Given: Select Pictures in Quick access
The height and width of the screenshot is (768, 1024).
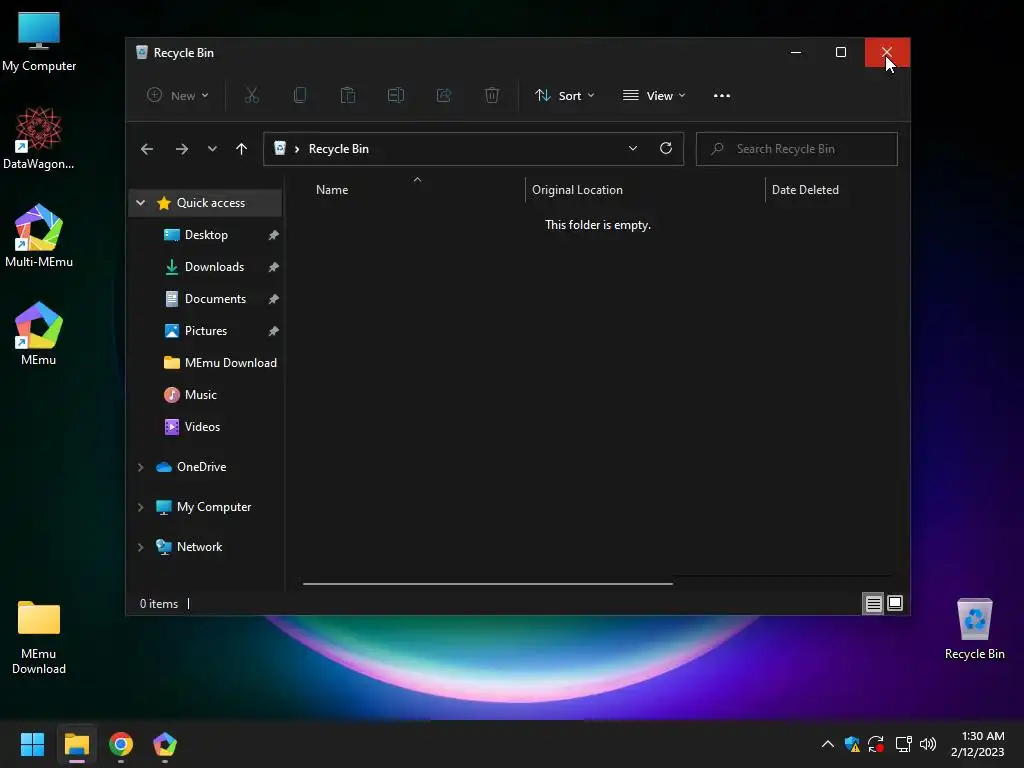Looking at the screenshot, I should click(x=206, y=330).
